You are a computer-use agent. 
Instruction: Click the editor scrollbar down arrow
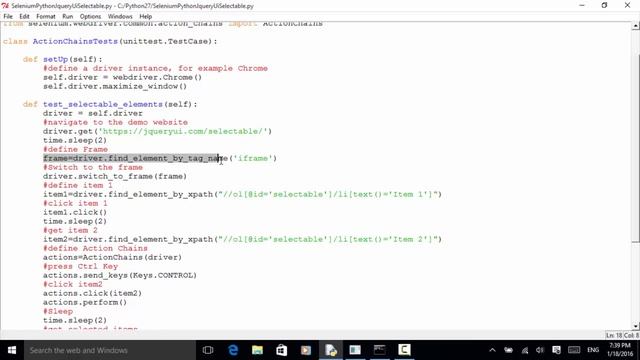pyautogui.click(x=636, y=326)
